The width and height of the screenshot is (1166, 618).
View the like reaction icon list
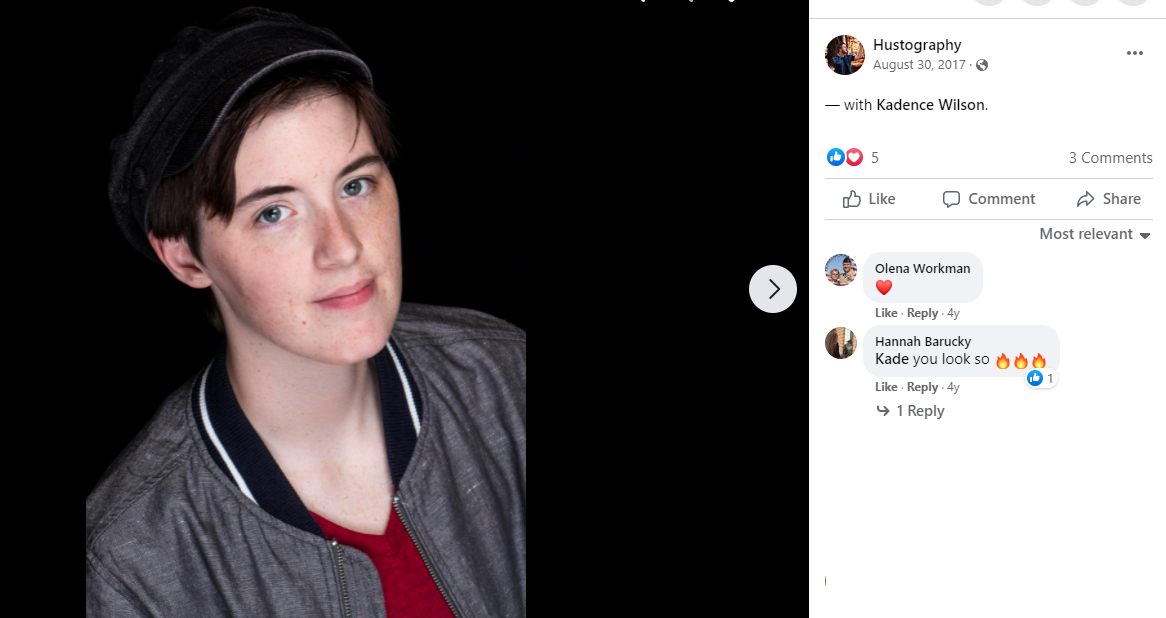pos(836,157)
